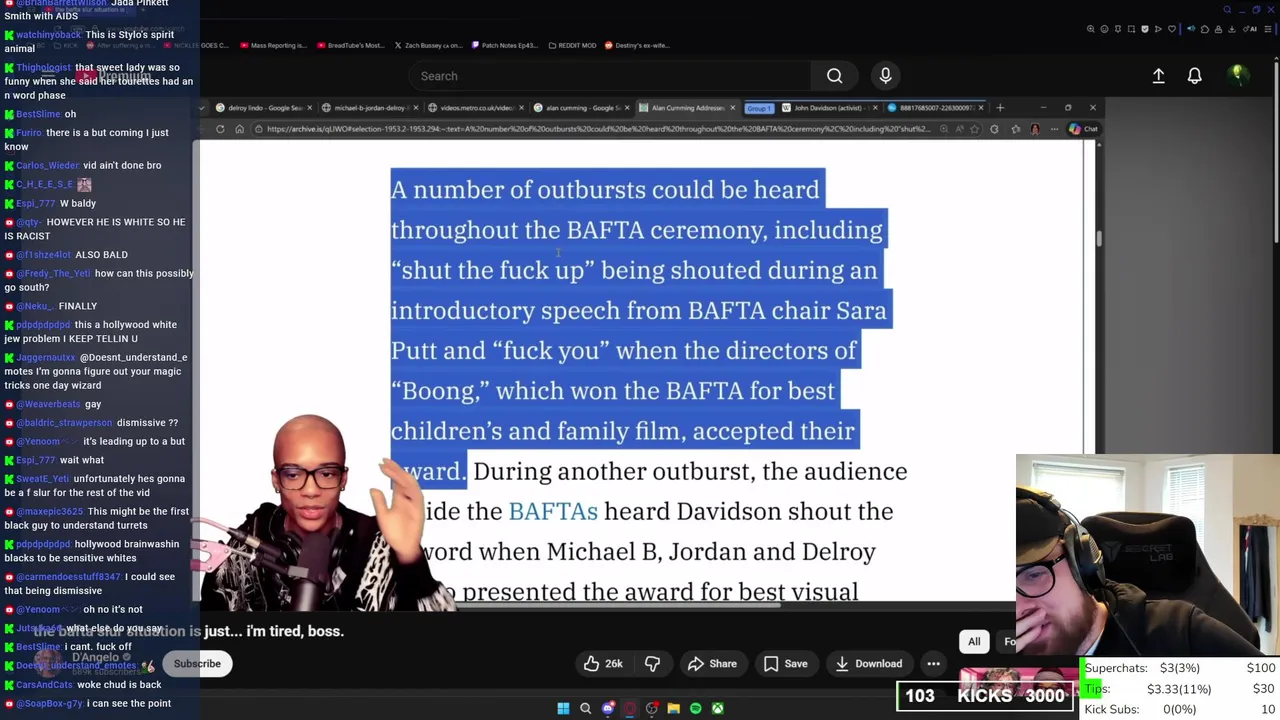Click the article page vertical scrollbar
1280x720 pixels.
[x=1099, y=237]
